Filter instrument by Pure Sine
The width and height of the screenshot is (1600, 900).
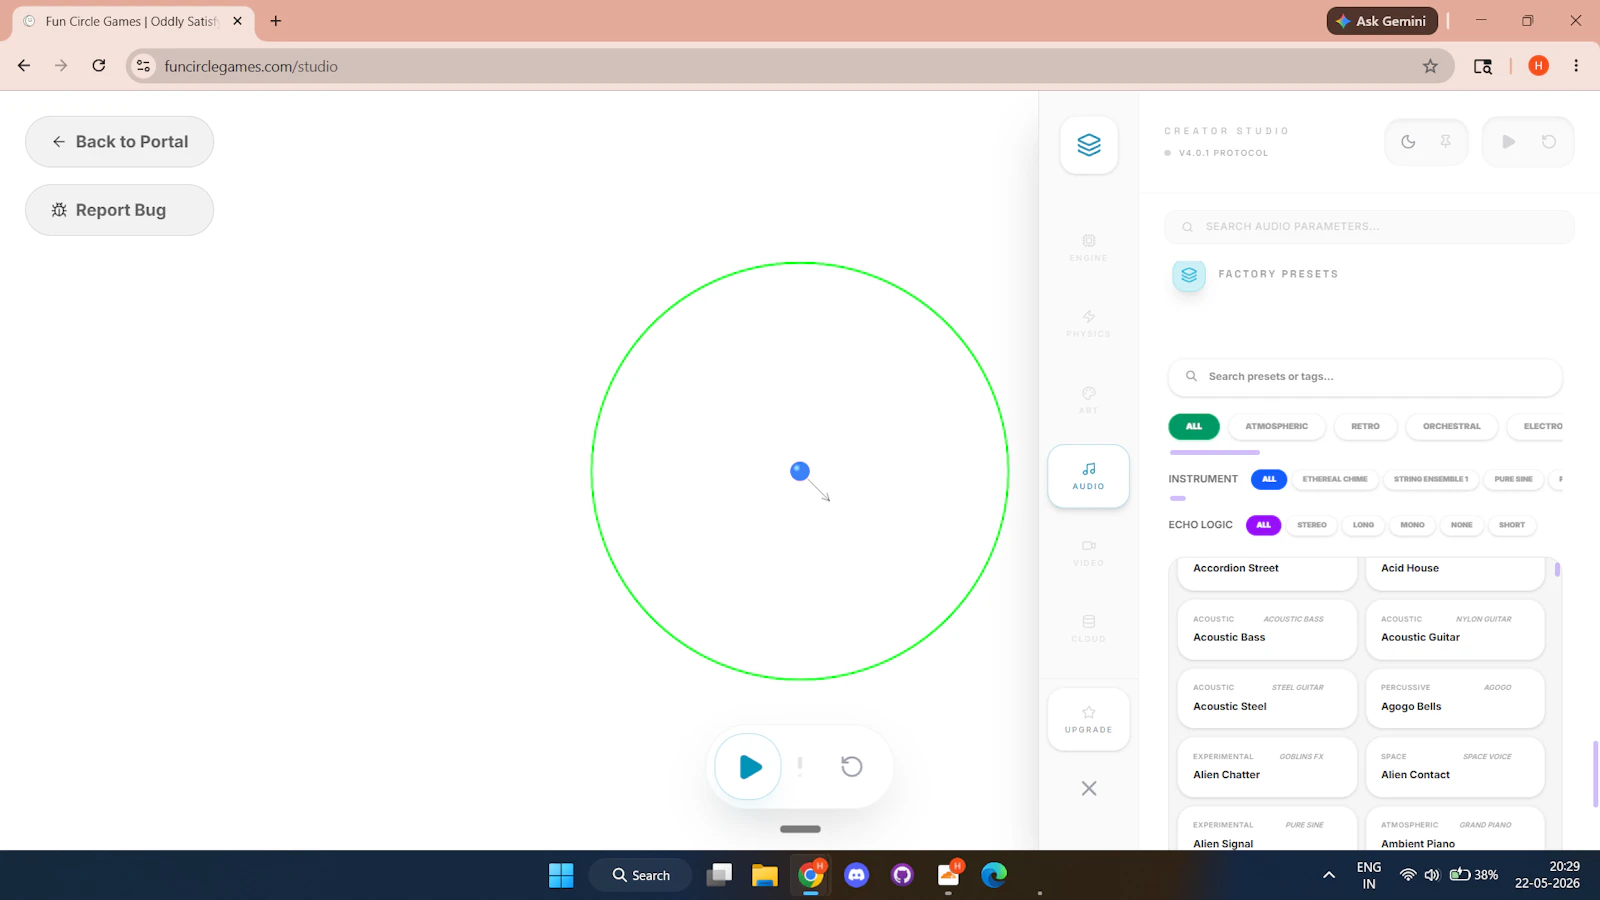[x=1513, y=479]
